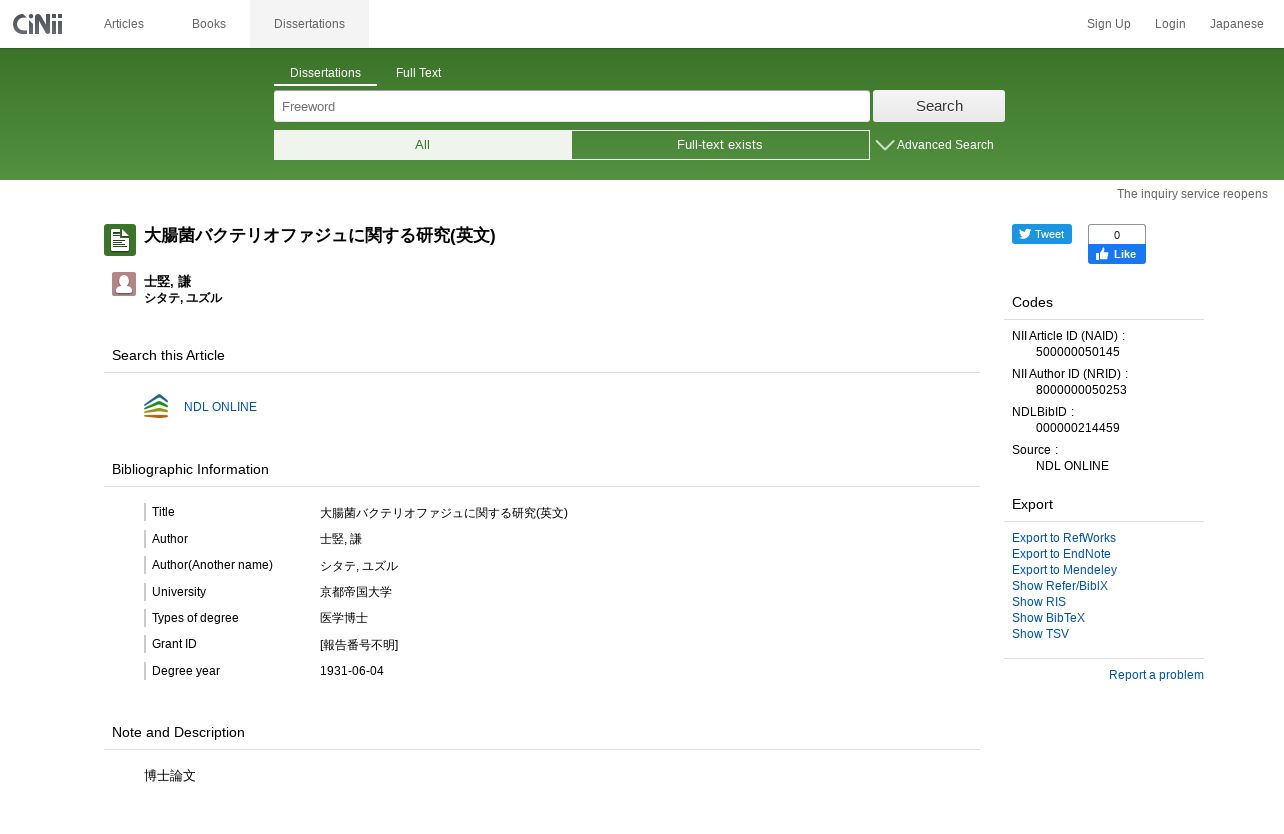
Task: Click the NDL ONLINE logo icon
Action: pos(156,406)
